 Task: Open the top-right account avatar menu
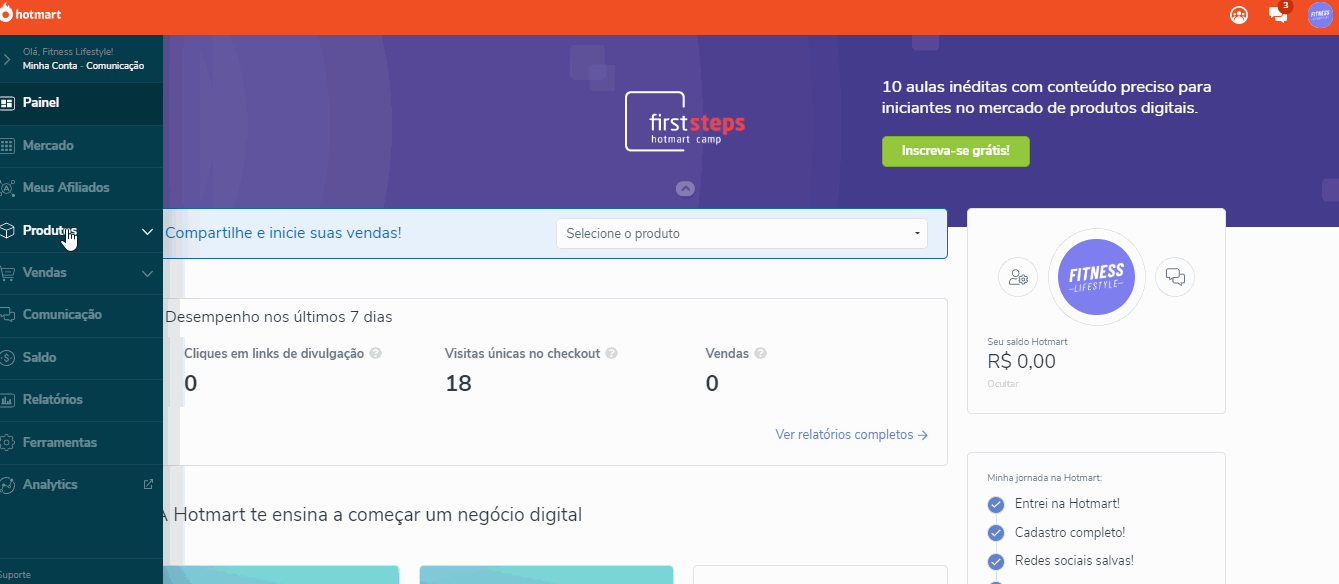point(1320,15)
